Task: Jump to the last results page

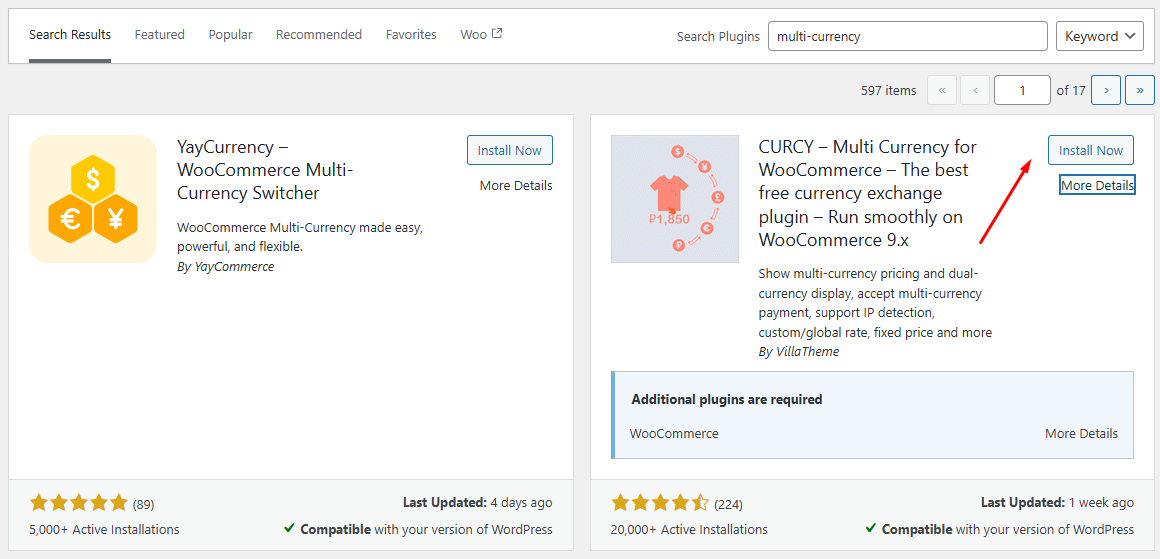Action: (1139, 90)
